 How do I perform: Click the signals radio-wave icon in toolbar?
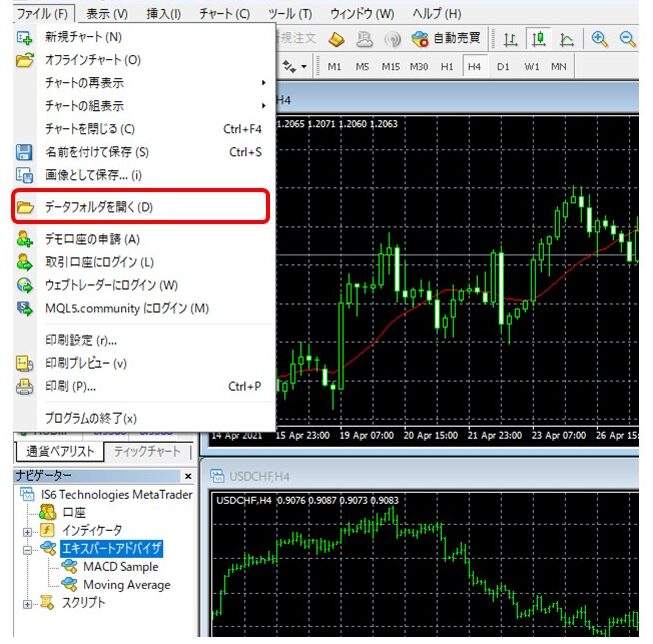392,39
